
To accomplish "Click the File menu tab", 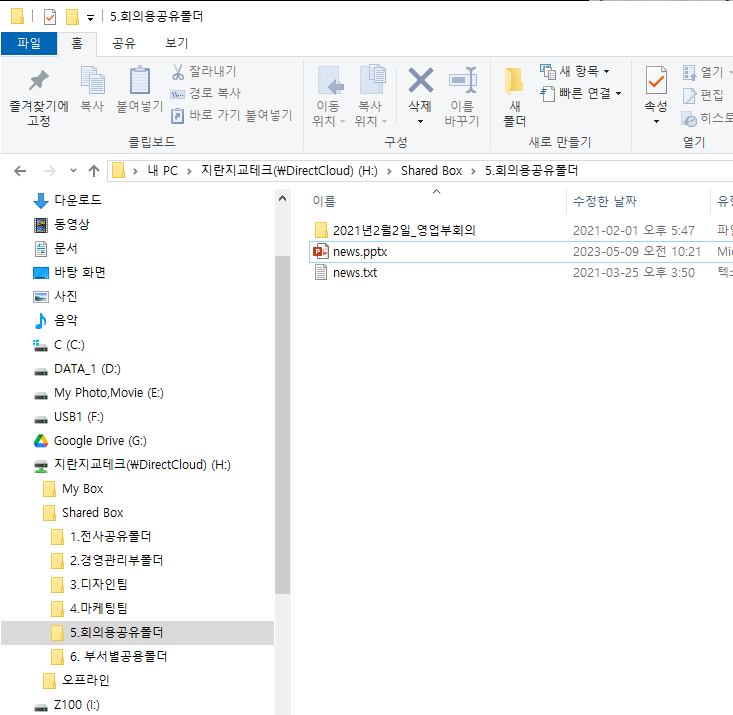I will coord(29,43).
